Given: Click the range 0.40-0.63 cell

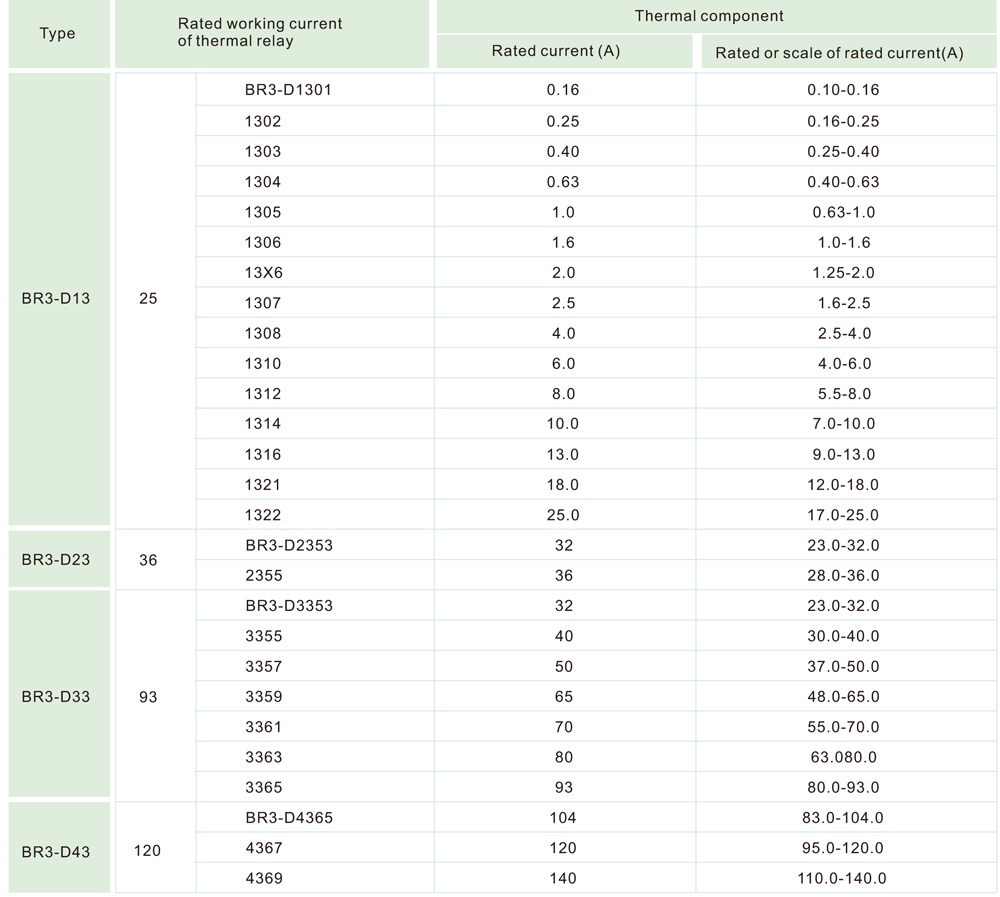Looking at the screenshot, I should click(x=846, y=182).
